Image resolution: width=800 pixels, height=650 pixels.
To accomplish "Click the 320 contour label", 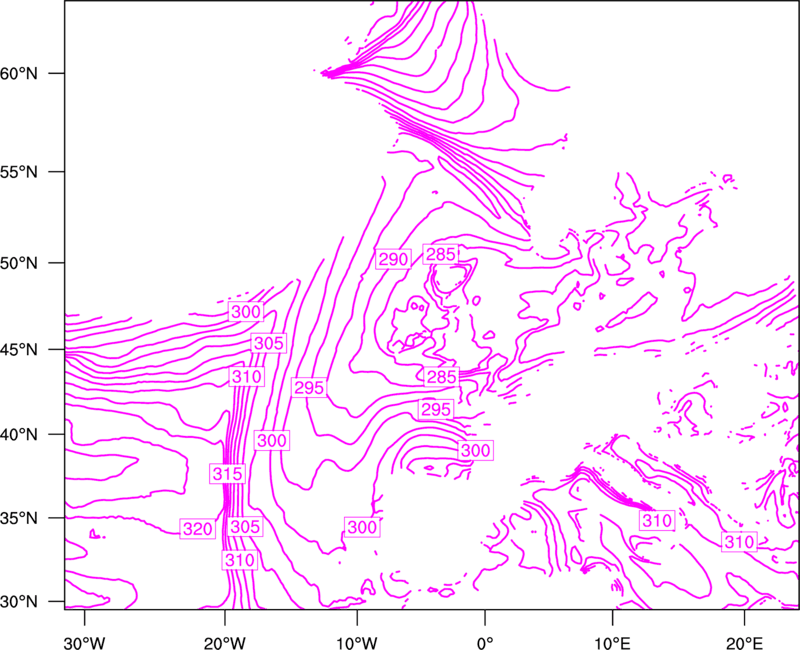I will 197,529.
